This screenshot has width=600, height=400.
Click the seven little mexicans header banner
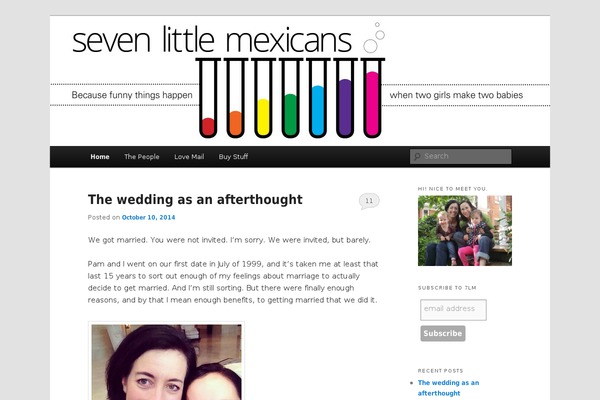coord(300,81)
